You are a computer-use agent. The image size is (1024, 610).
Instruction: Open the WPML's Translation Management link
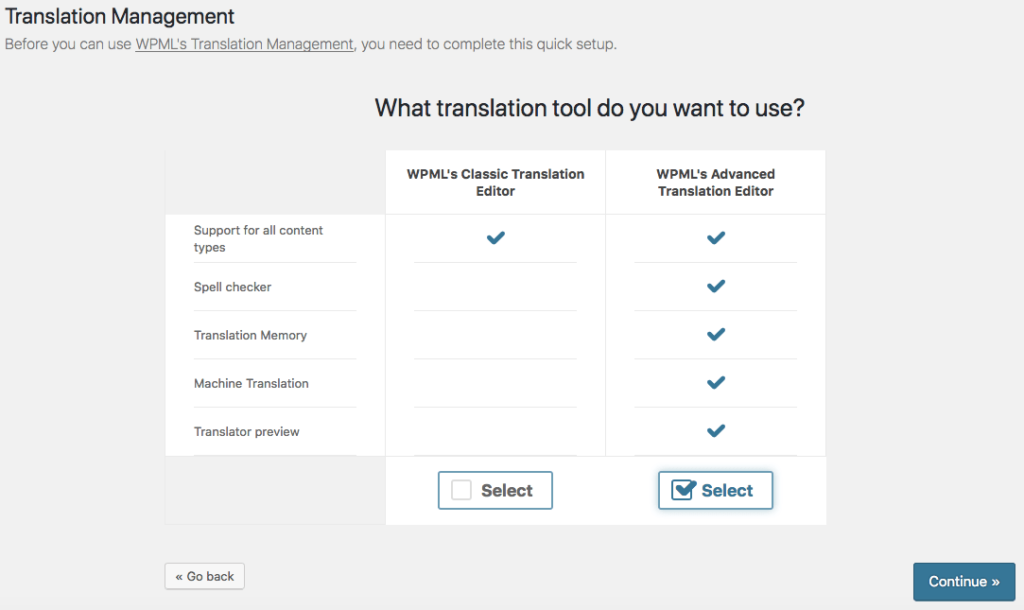pyautogui.click(x=244, y=44)
